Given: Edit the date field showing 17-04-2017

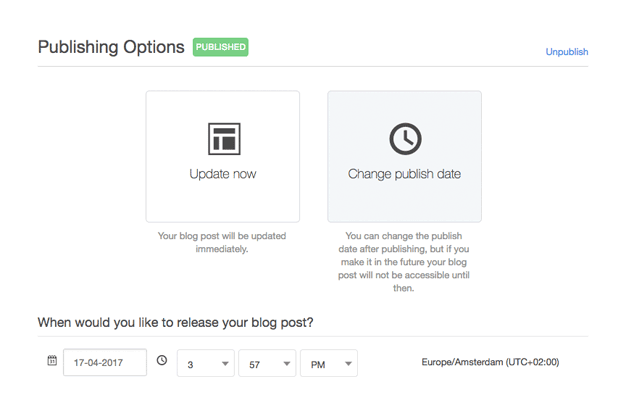Looking at the screenshot, I should tap(105, 362).
